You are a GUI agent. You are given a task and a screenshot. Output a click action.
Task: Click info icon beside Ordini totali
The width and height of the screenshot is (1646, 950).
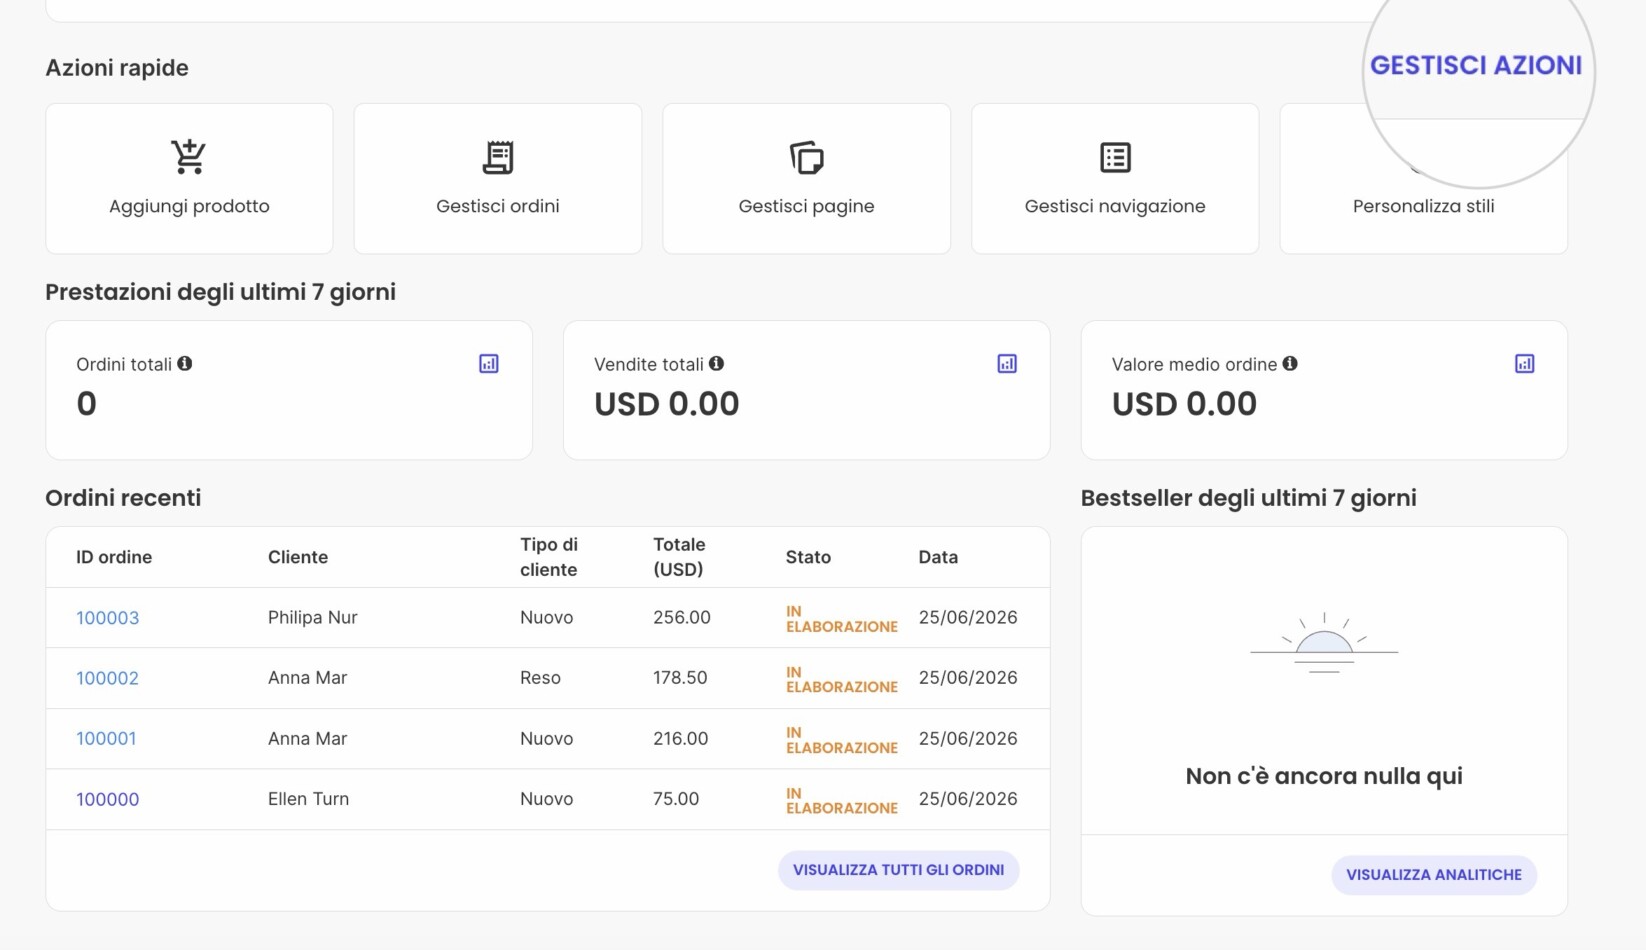coord(185,364)
